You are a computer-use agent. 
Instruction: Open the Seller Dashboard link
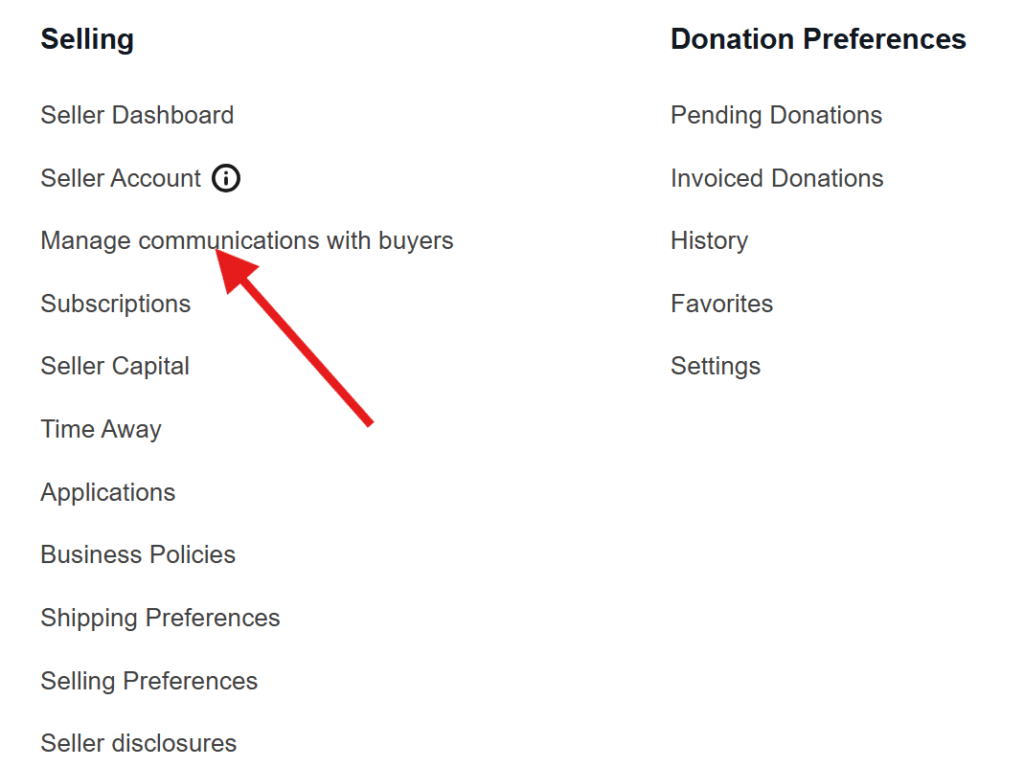[x=137, y=115]
